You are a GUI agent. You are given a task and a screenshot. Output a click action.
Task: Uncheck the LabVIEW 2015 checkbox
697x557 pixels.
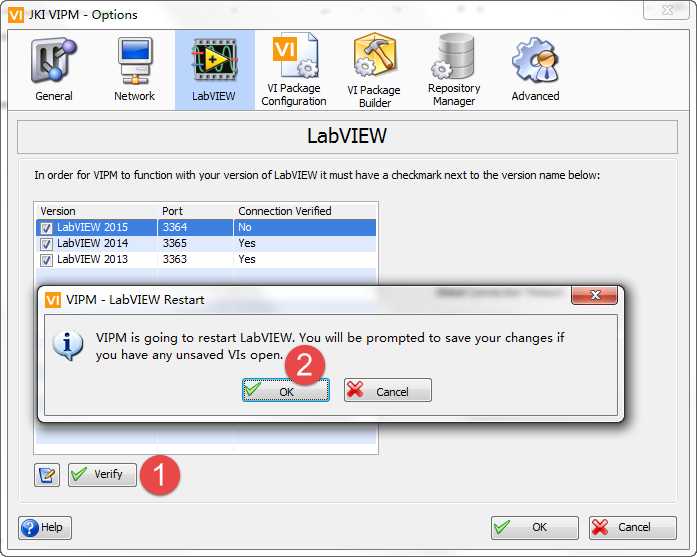point(46,228)
